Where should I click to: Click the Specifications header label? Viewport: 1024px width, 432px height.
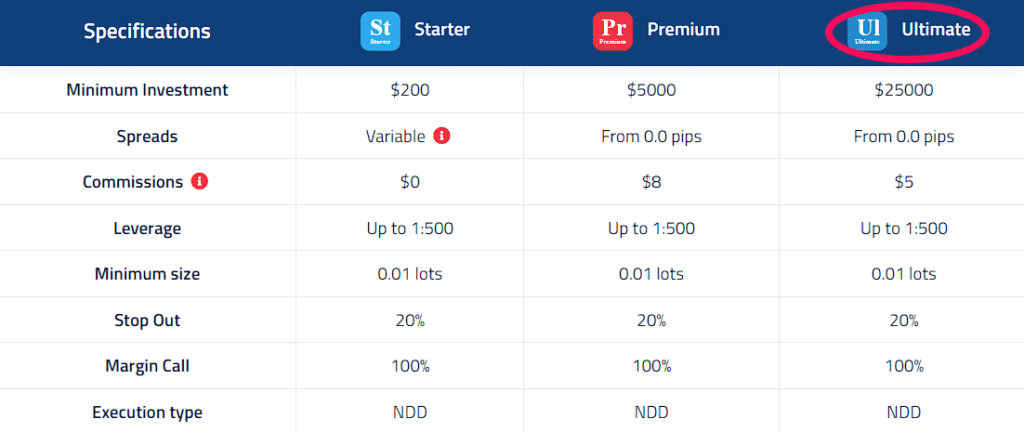pos(147,31)
